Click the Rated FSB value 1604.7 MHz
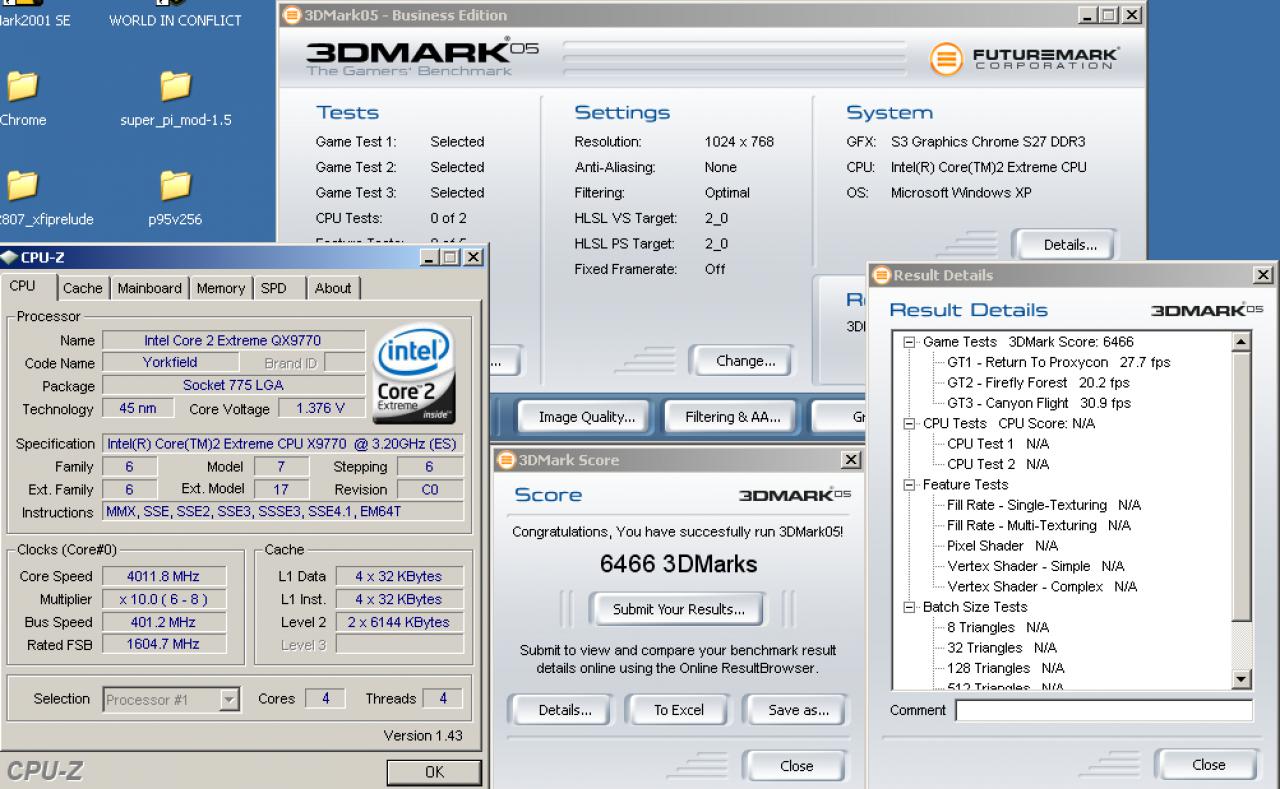 pyautogui.click(x=164, y=645)
